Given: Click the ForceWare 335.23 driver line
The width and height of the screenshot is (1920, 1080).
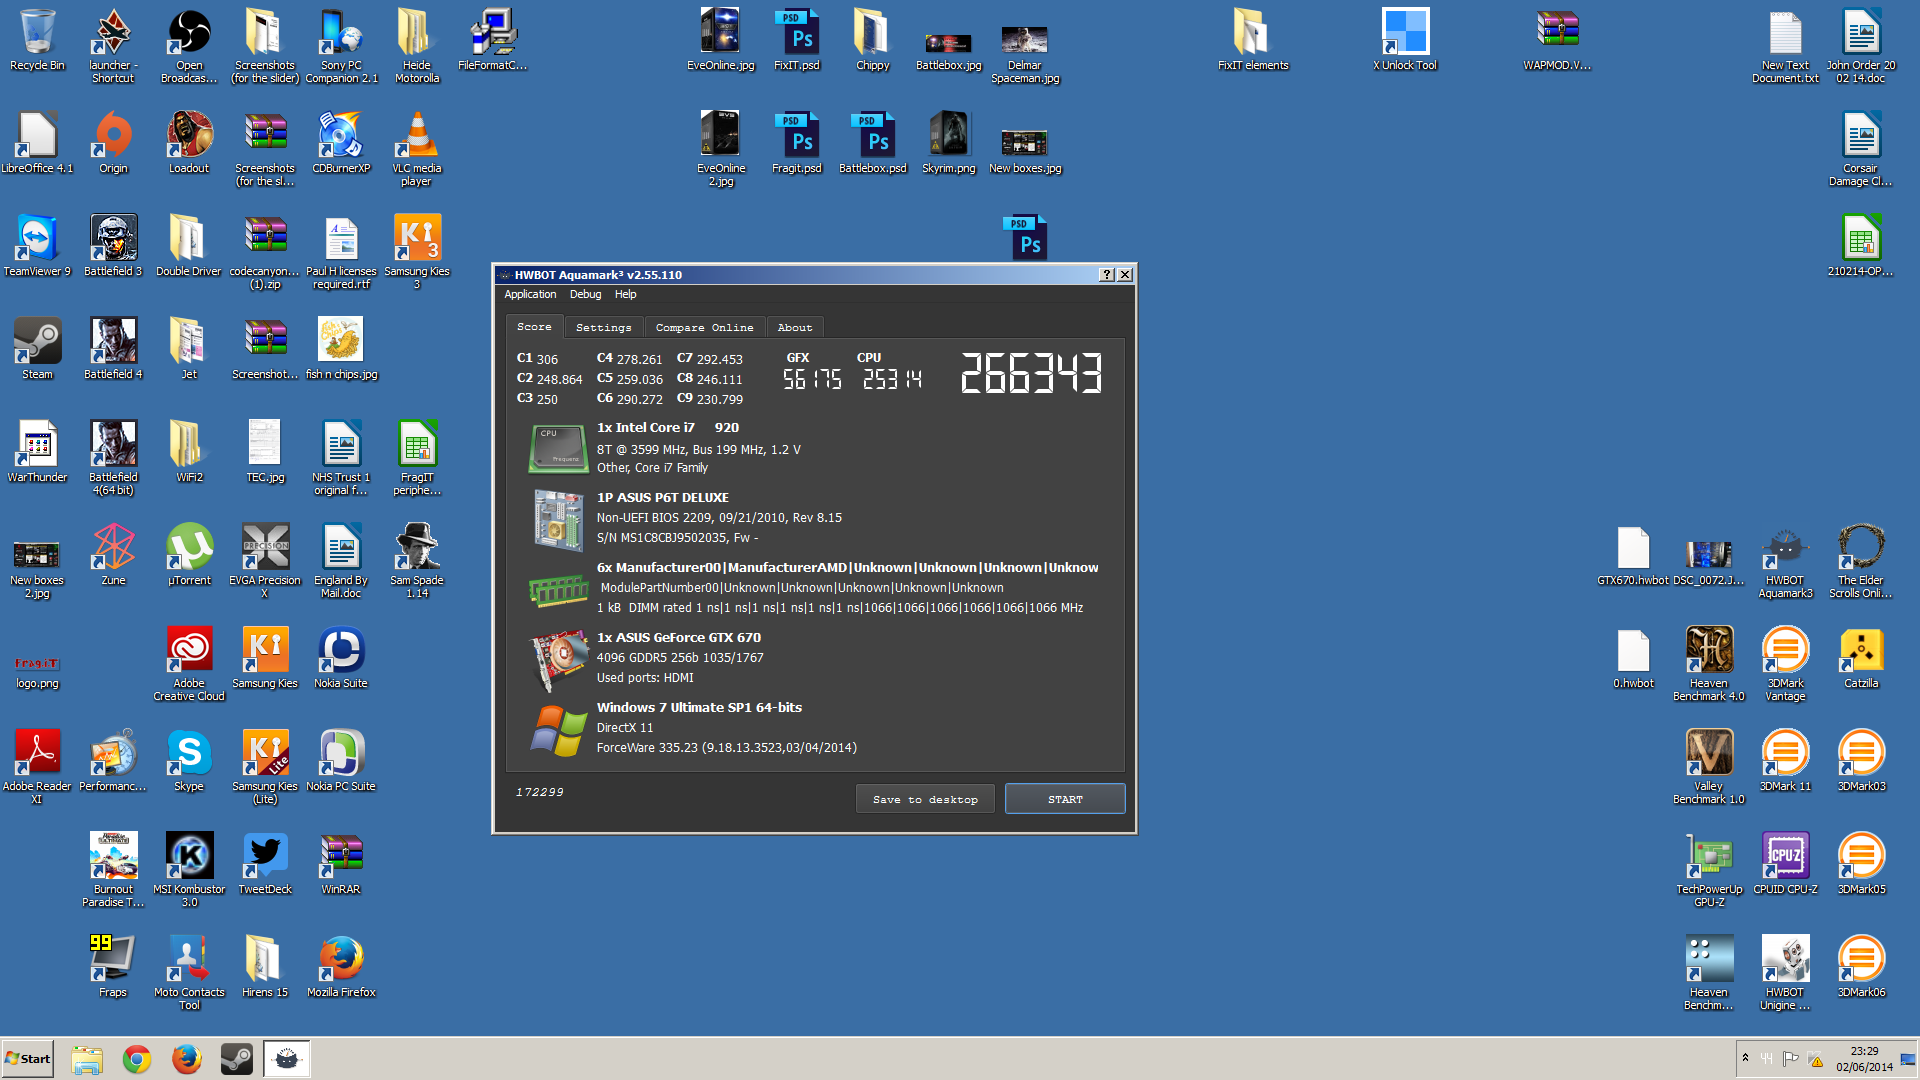Looking at the screenshot, I should (727, 747).
